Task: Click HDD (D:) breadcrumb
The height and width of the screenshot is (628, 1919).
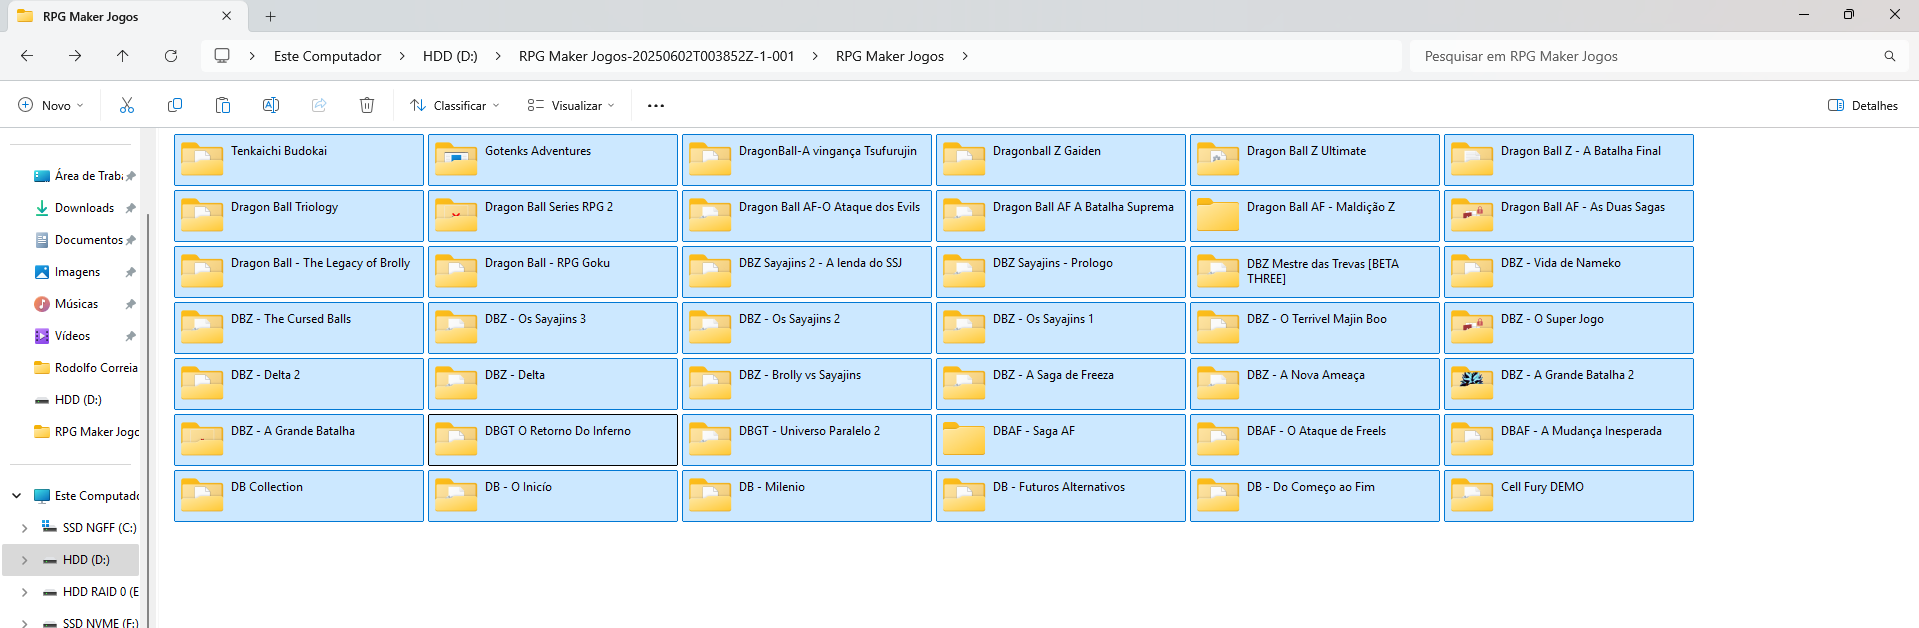Action: tap(450, 56)
